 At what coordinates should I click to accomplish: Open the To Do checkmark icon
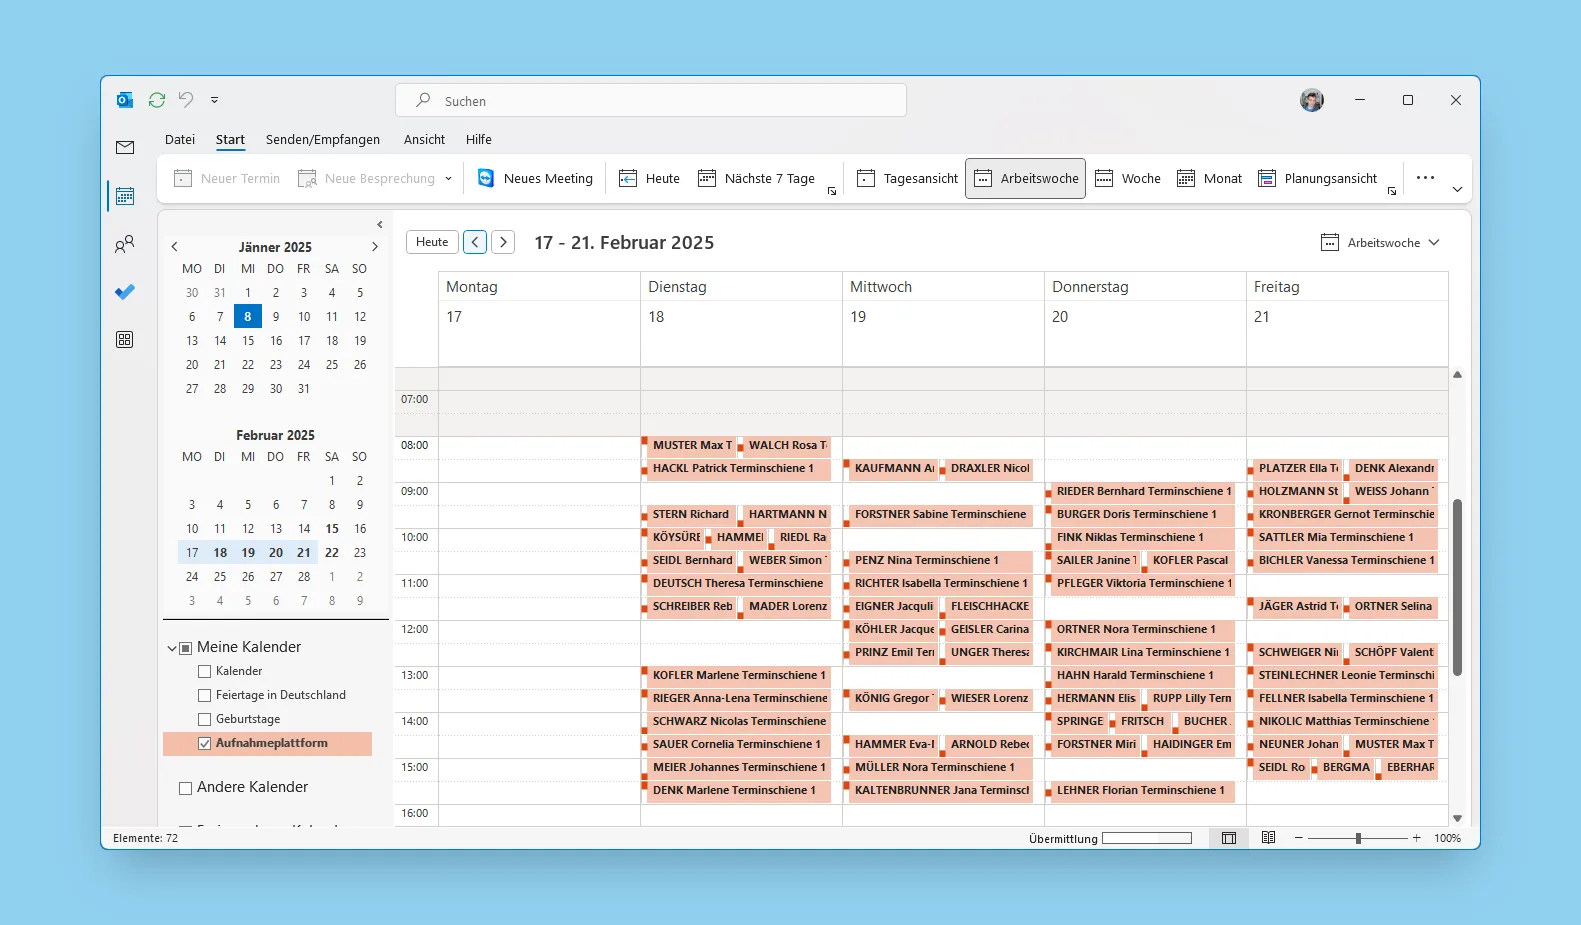[125, 292]
